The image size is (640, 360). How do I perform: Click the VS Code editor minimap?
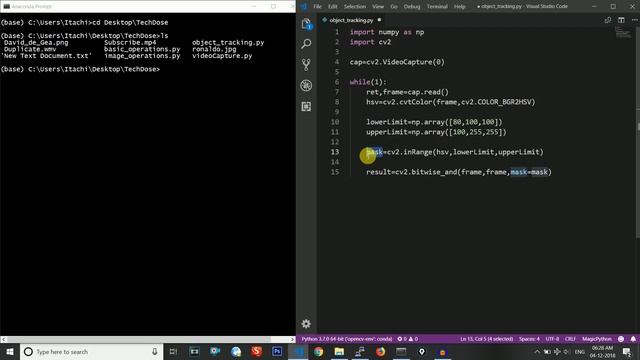tap(623, 32)
